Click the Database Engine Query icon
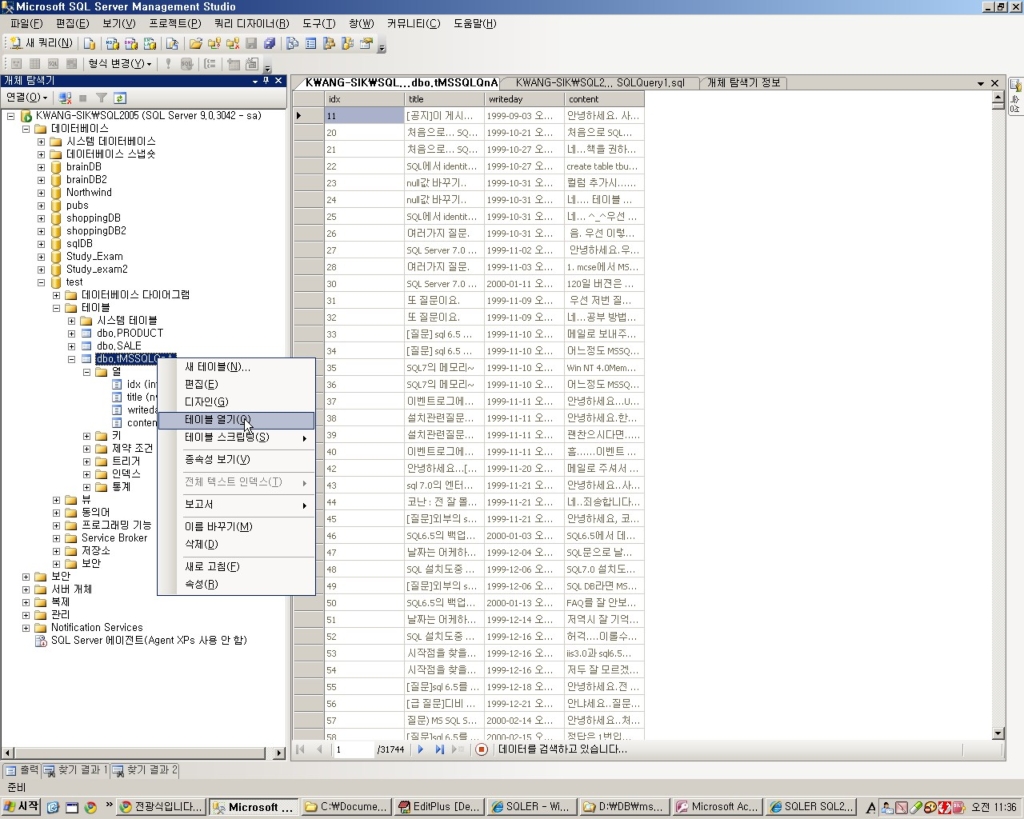The image size is (1024, 819). pos(89,44)
